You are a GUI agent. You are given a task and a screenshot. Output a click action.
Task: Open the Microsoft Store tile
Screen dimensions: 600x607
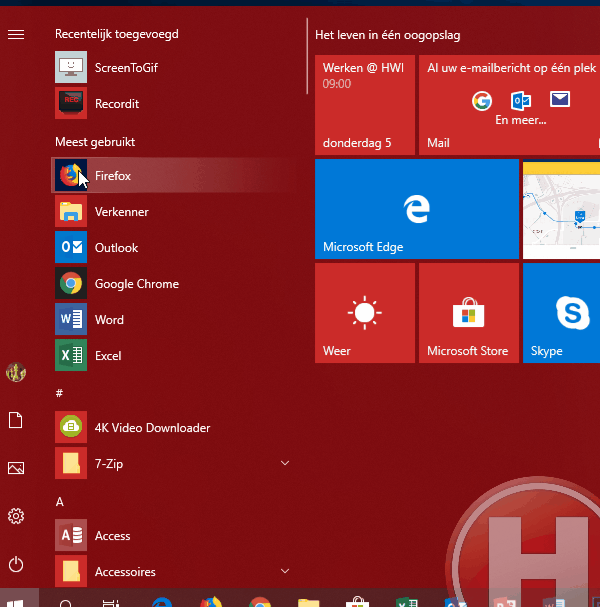pos(469,313)
